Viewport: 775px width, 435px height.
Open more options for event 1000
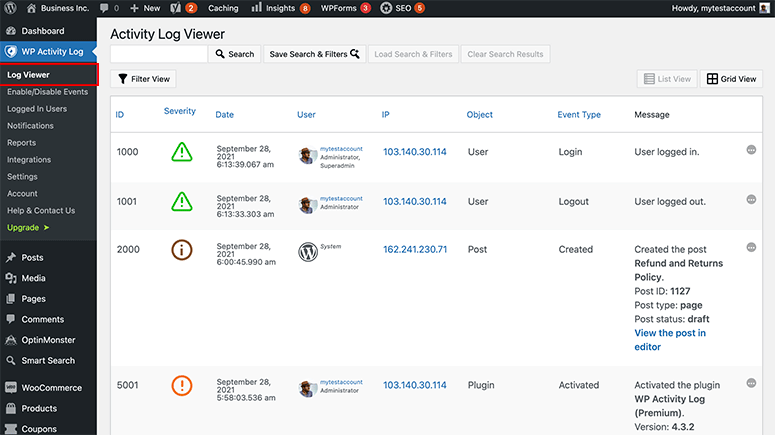(751, 150)
